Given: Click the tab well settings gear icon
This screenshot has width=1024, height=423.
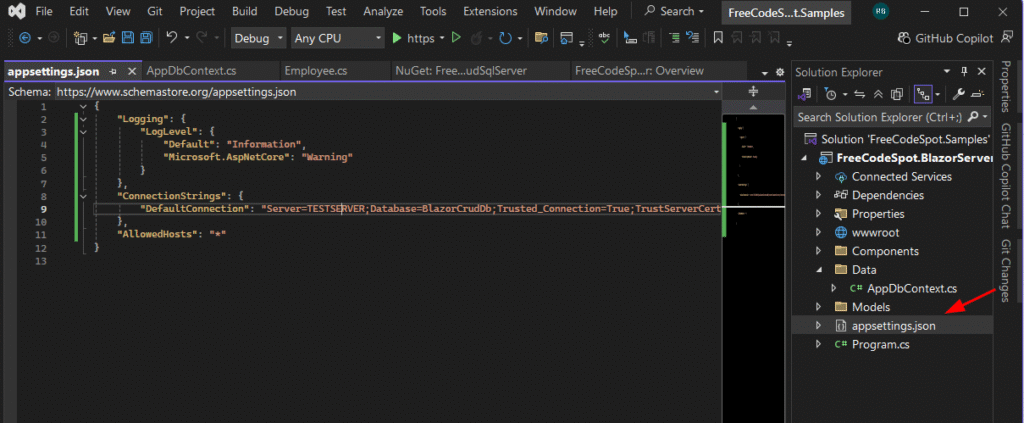Looking at the screenshot, I should [779, 72].
